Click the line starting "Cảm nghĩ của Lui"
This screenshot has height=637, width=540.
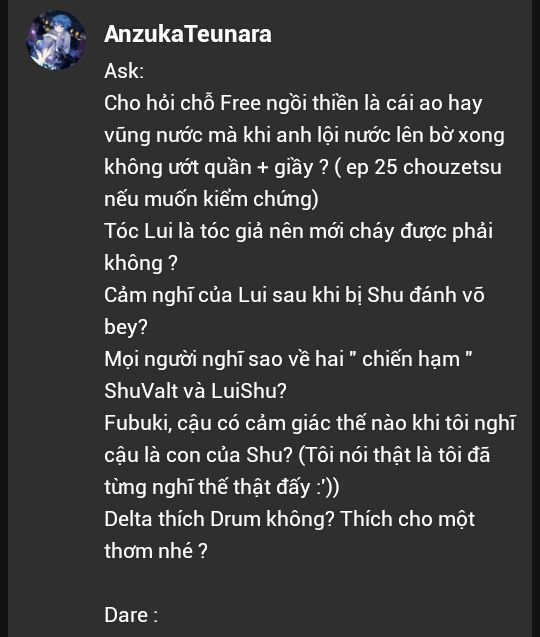pos(294,295)
